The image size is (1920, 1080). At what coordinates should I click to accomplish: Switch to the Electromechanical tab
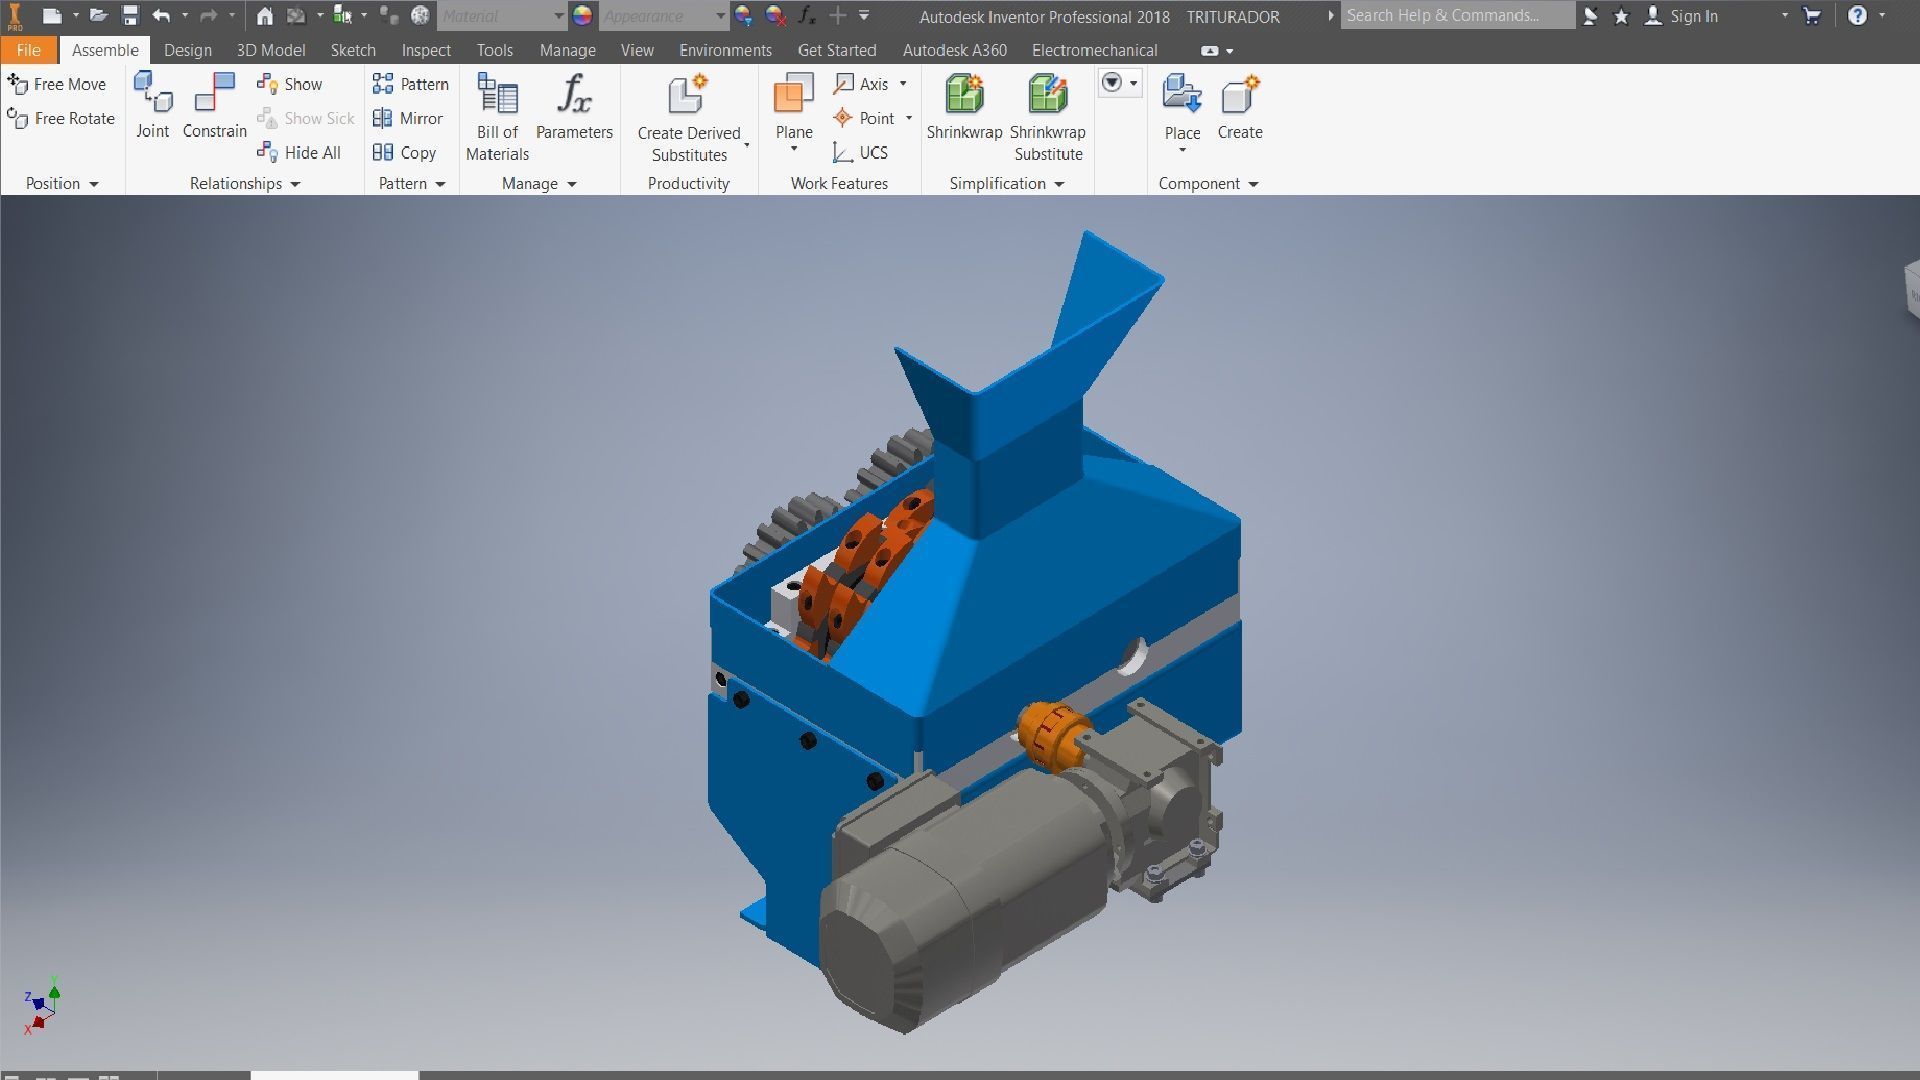click(1094, 50)
